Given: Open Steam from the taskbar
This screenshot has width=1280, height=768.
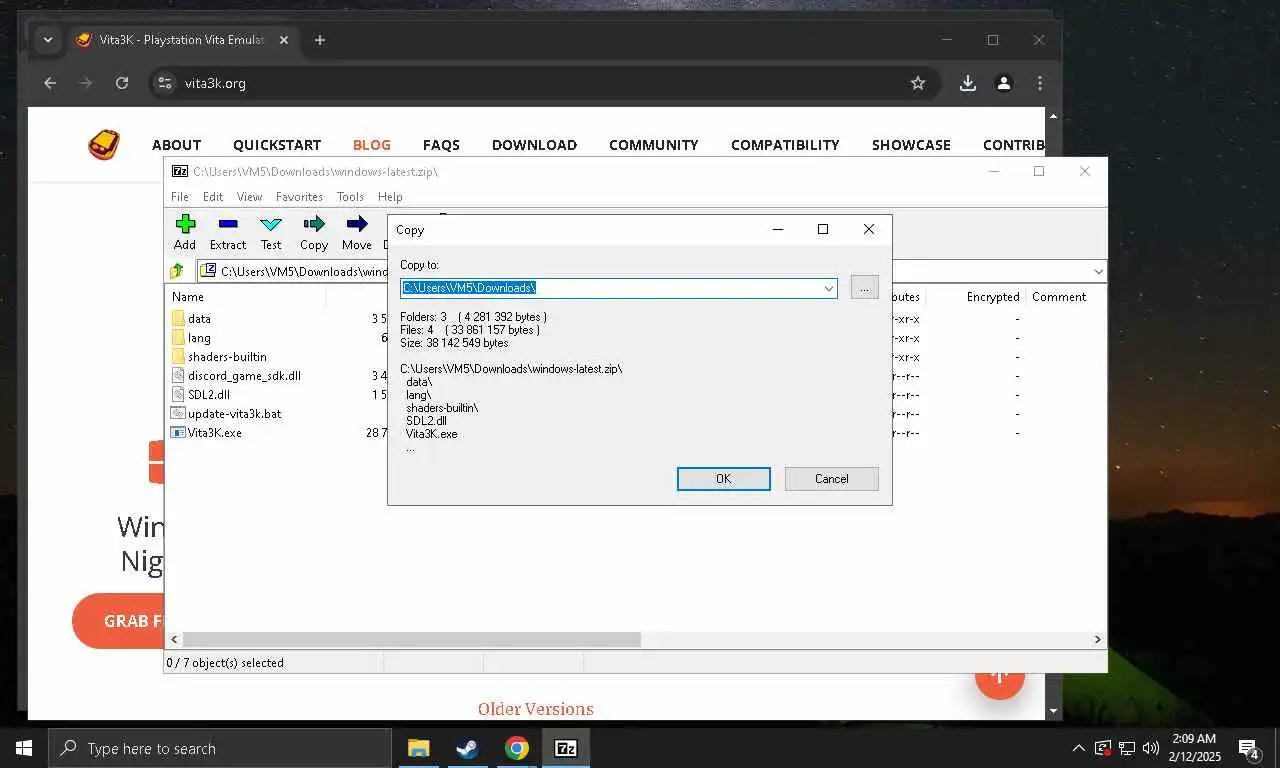Looking at the screenshot, I should coord(467,748).
